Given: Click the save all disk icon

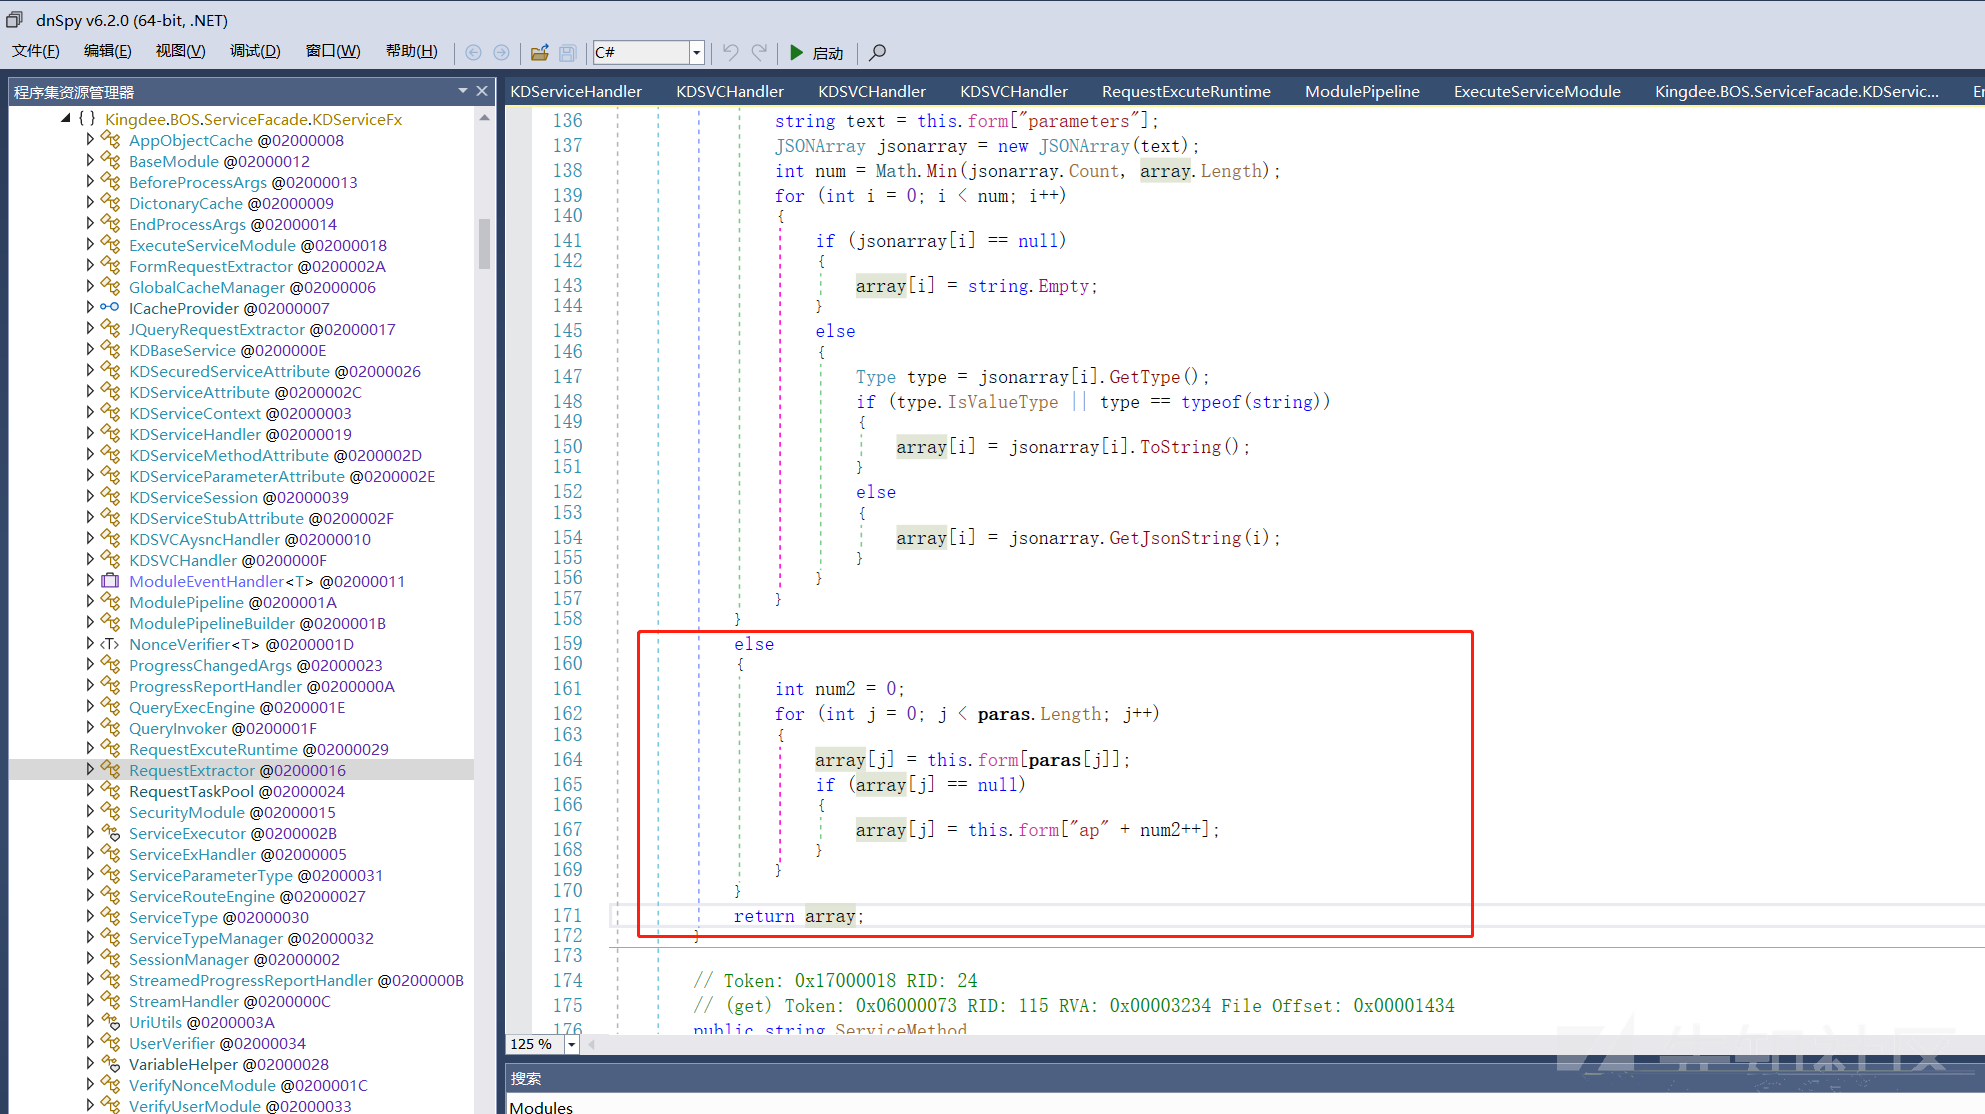Looking at the screenshot, I should [567, 52].
